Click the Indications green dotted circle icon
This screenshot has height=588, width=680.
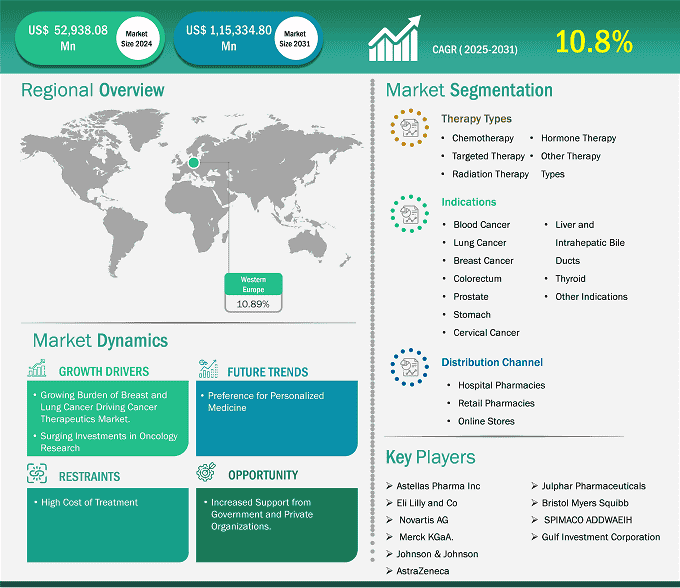(x=409, y=213)
